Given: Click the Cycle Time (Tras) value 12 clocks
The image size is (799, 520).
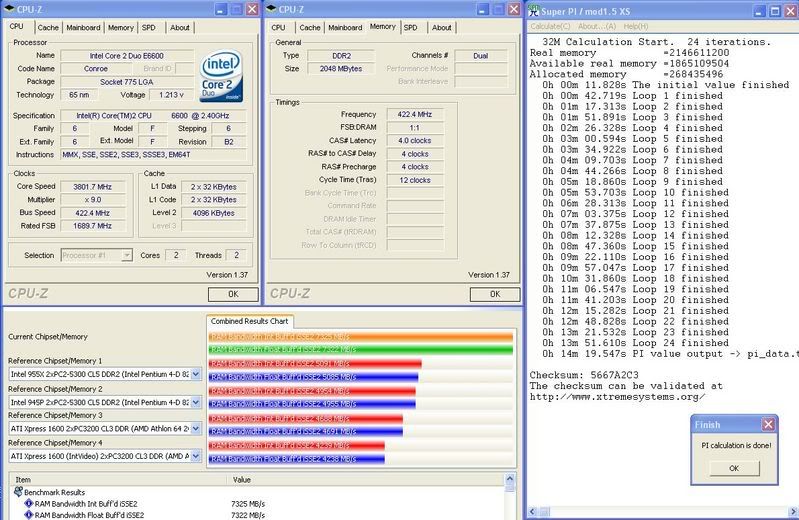Looking at the screenshot, I should click(415, 180).
